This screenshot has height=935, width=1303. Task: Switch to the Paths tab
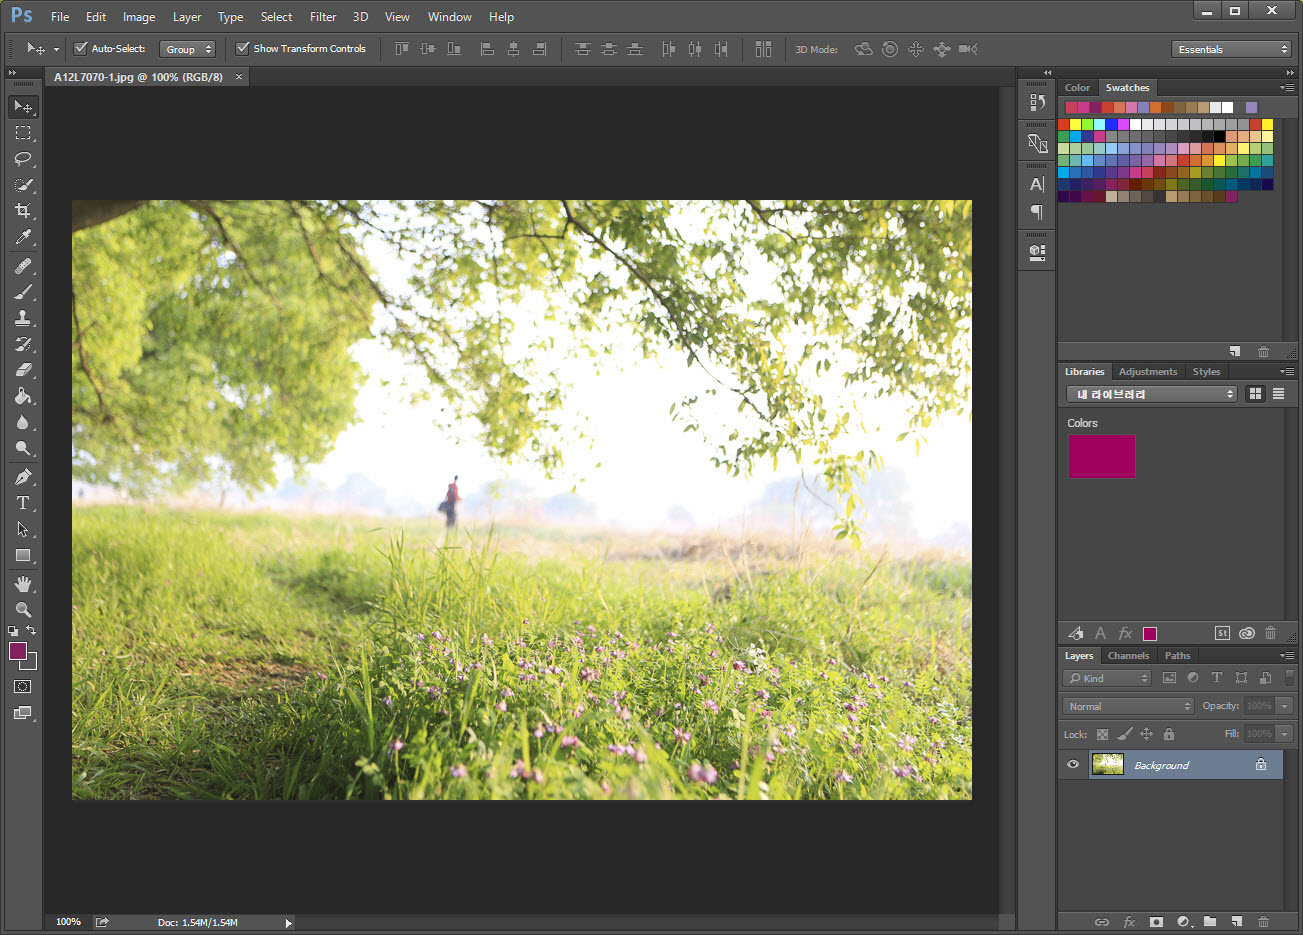tap(1177, 656)
